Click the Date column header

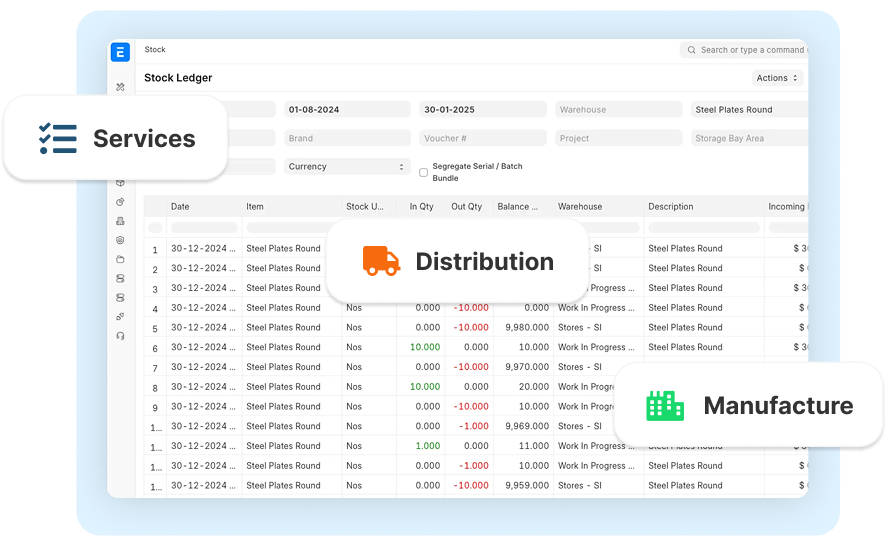180,207
